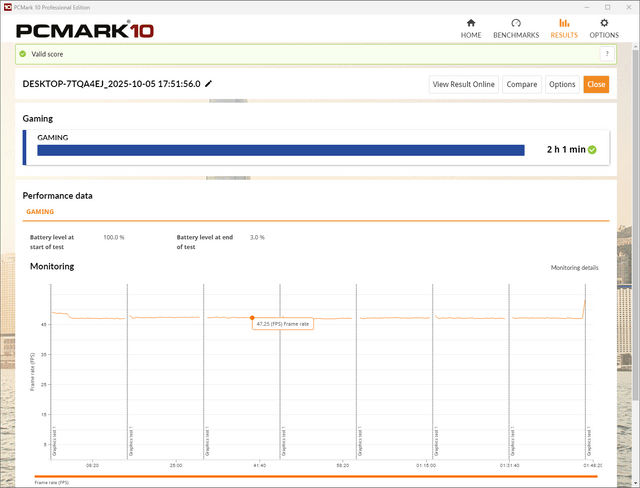Open the result Options button

[562, 84]
